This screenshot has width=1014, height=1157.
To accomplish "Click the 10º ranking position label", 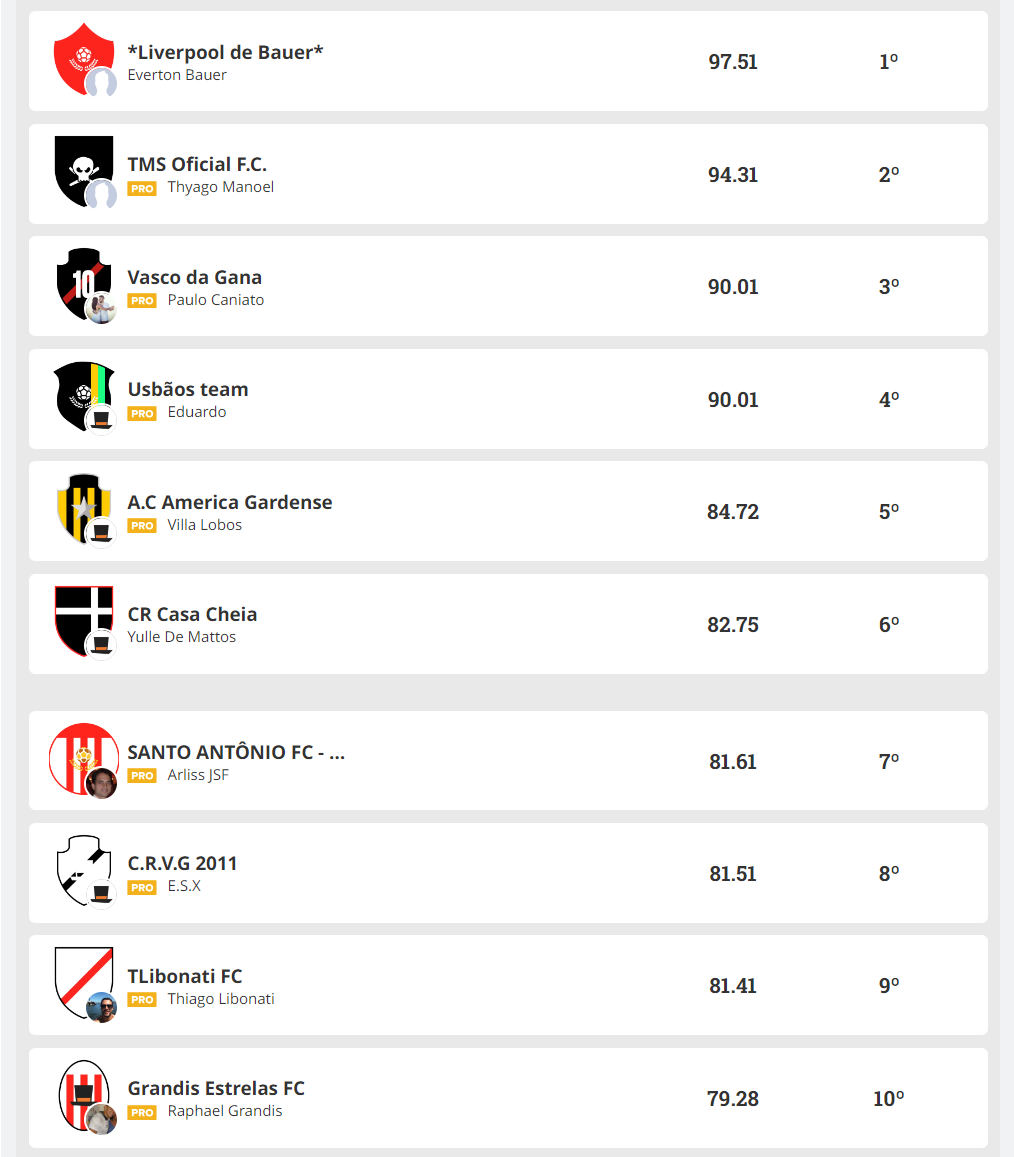I will click(x=888, y=1099).
